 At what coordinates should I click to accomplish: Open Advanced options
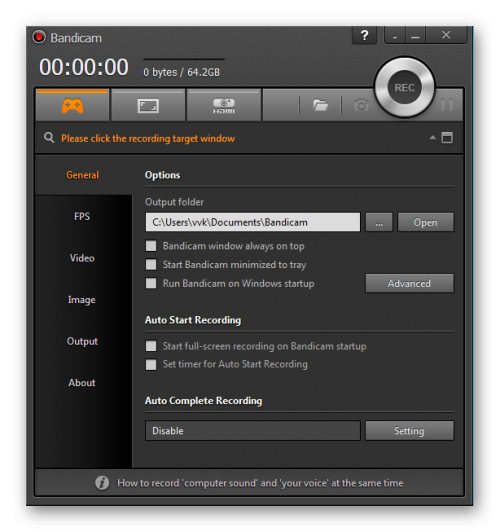pos(409,283)
